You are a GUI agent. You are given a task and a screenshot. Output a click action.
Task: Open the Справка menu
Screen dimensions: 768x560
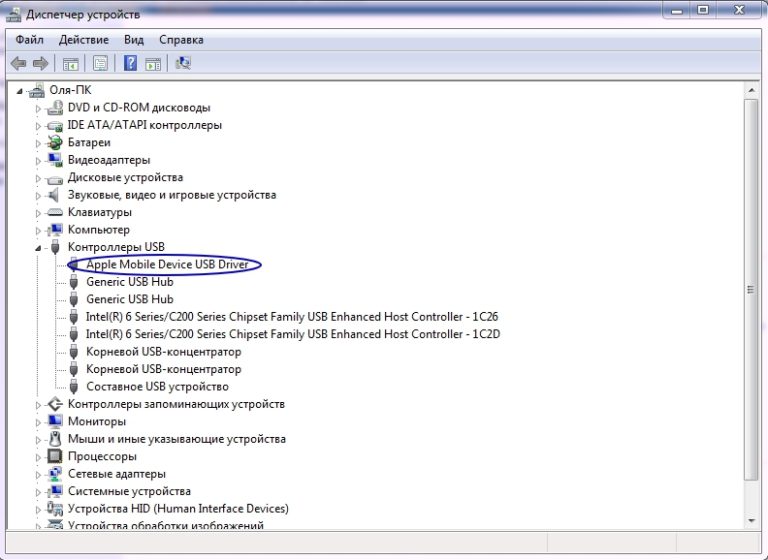coord(180,39)
